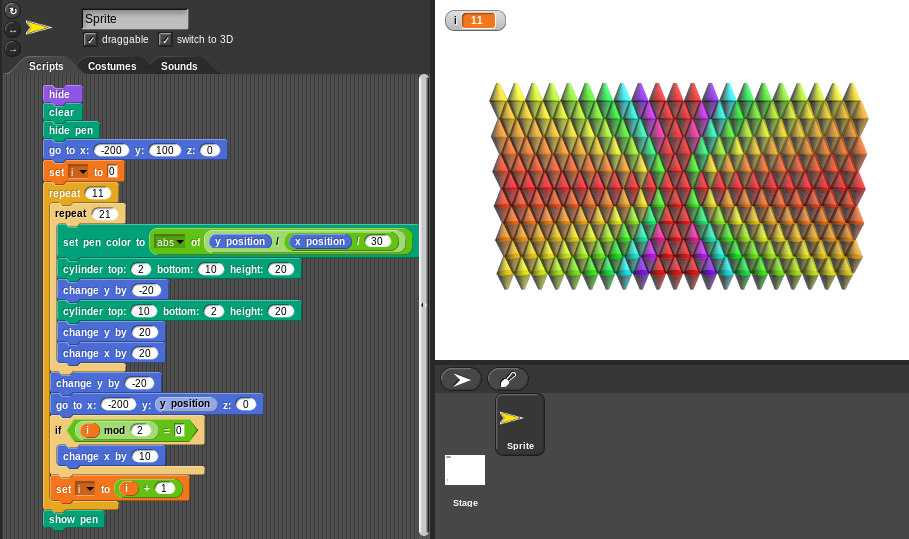
Task: Edit the divisor 30 in pen color block
Action: (377, 242)
